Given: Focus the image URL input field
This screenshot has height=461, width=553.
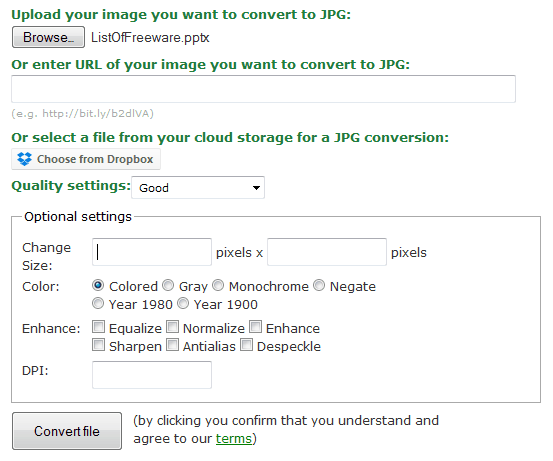Looking at the screenshot, I should pos(263,89).
